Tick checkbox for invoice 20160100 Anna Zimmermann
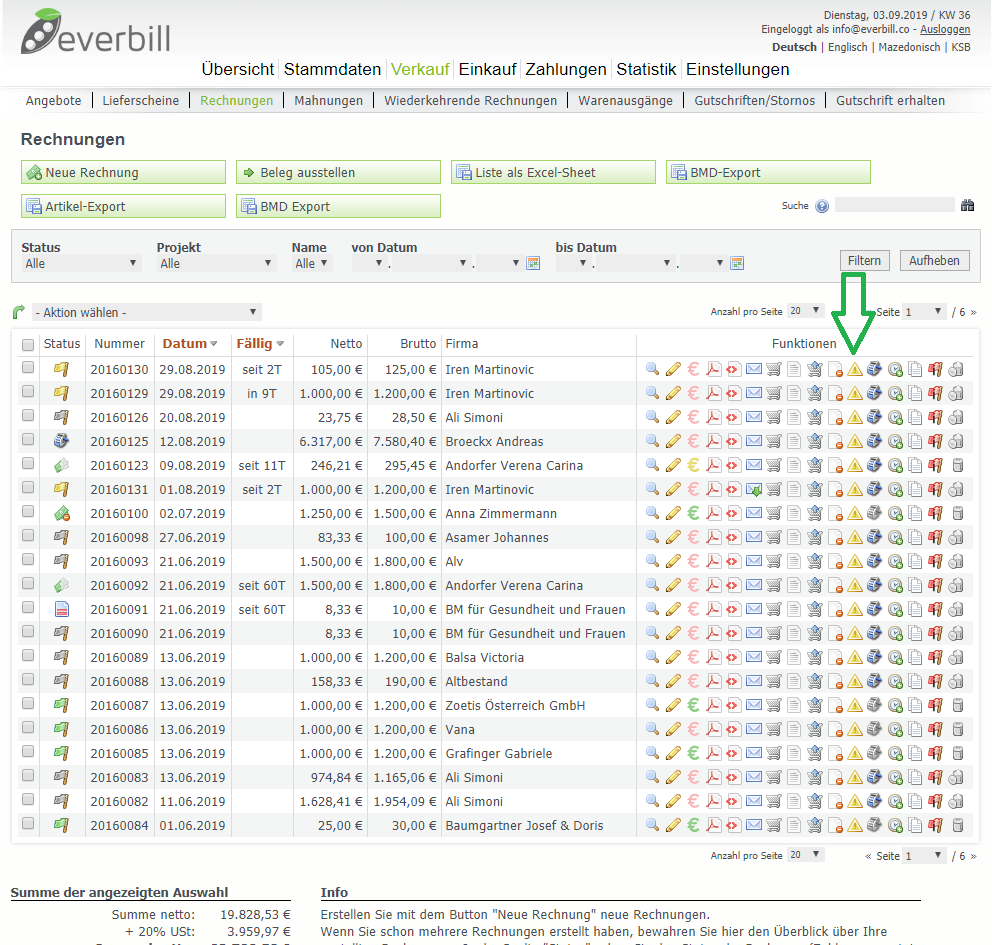The width and height of the screenshot is (992, 945). (x=28, y=512)
